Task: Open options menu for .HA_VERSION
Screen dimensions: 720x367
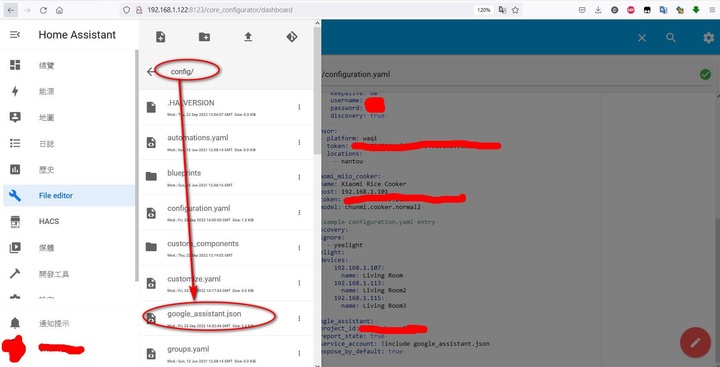Action: point(299,107)
